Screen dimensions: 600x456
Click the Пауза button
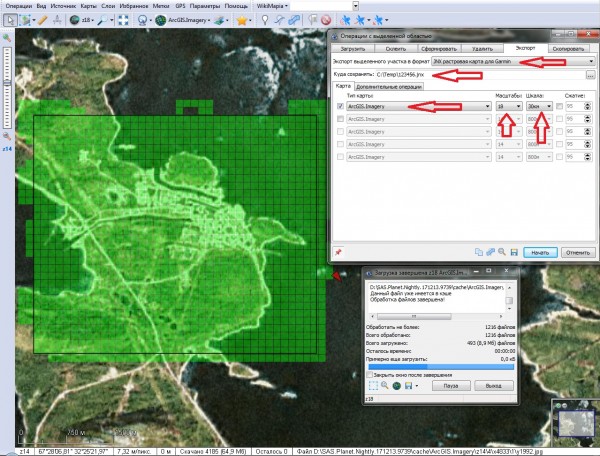451,386
